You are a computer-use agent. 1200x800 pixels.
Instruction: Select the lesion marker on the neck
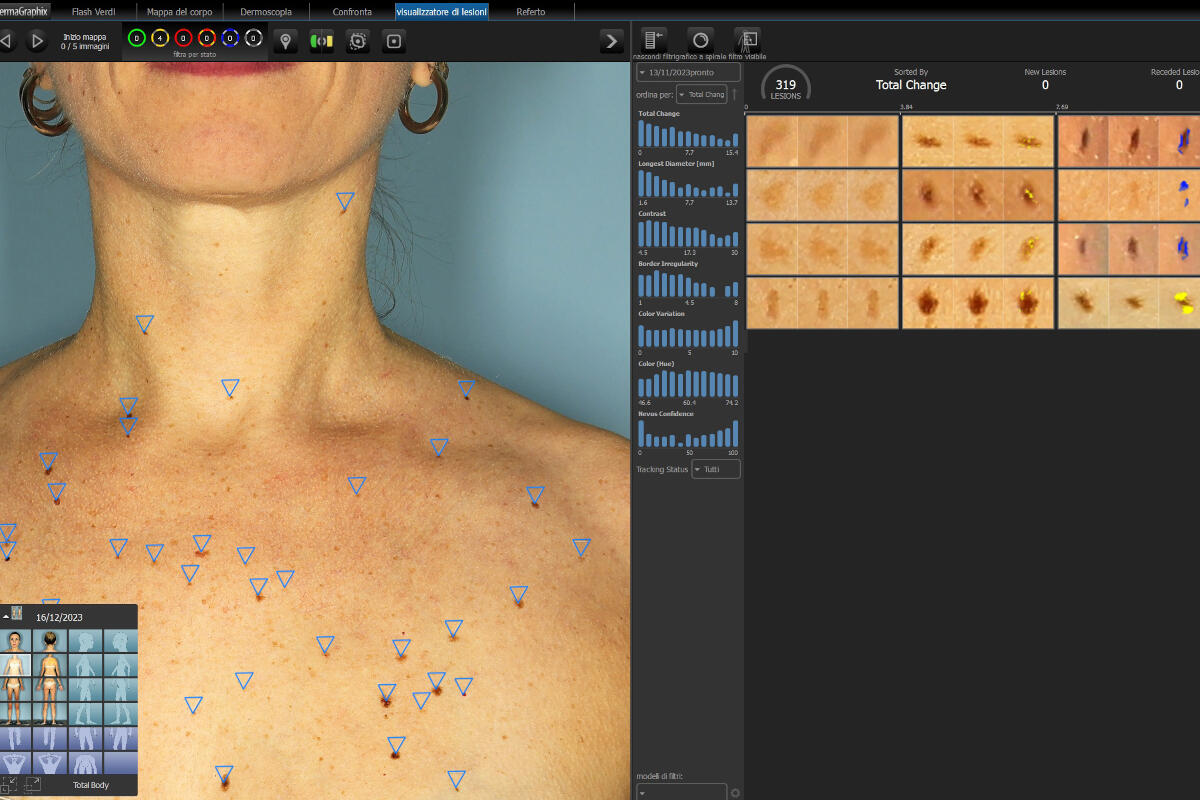point(344,201)
